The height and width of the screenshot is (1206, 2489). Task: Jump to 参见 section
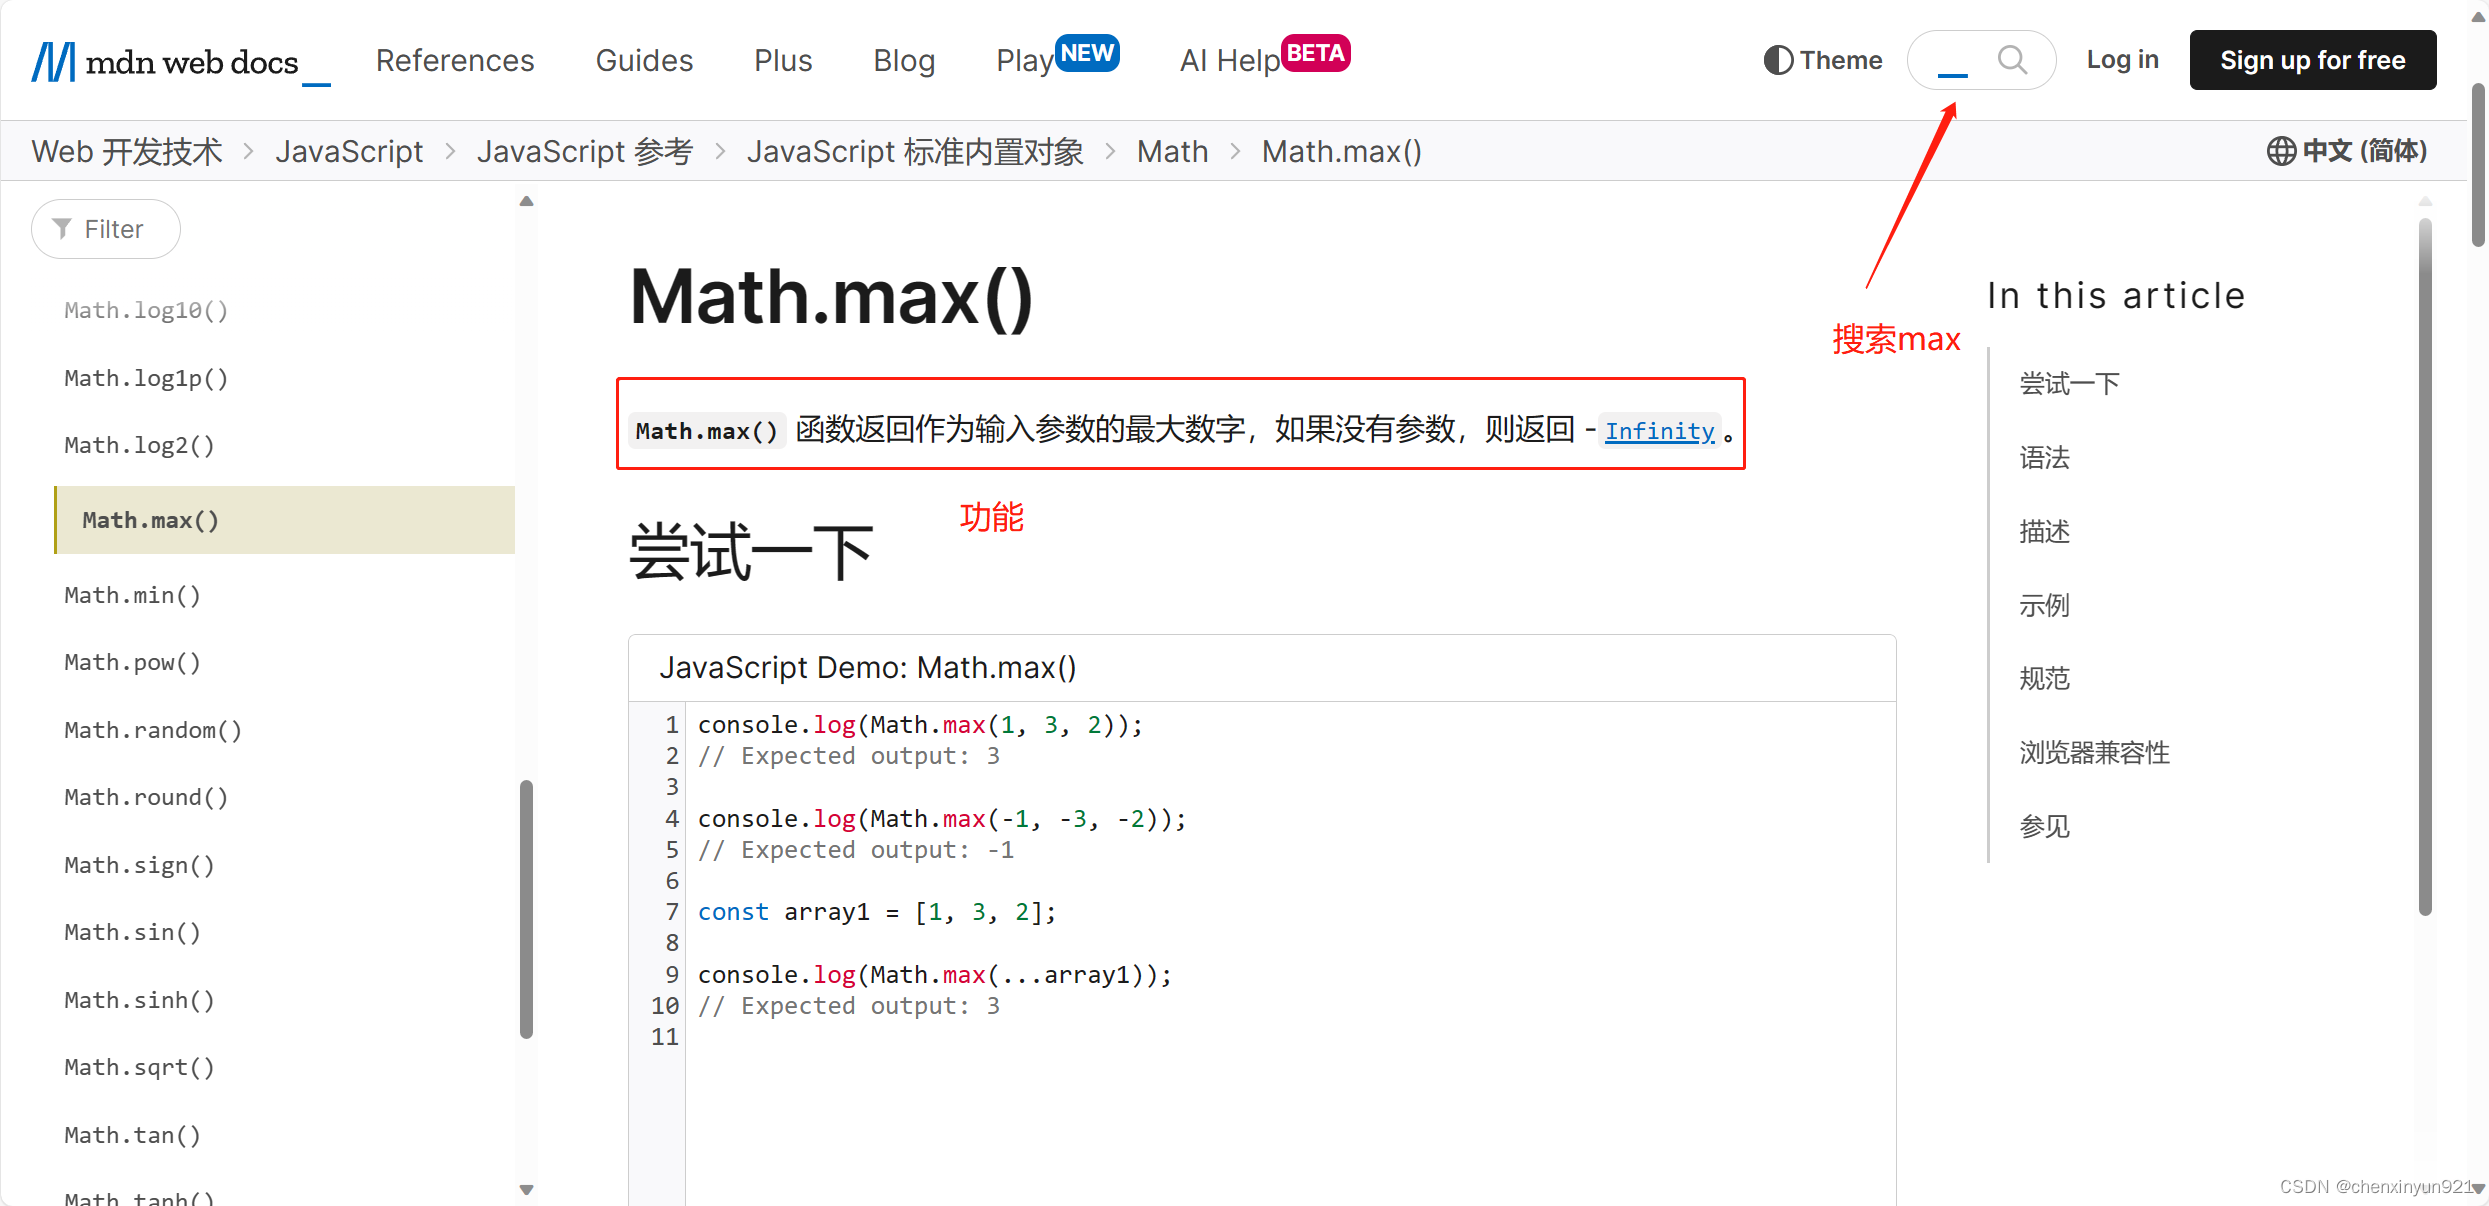tap(2044, 826)
